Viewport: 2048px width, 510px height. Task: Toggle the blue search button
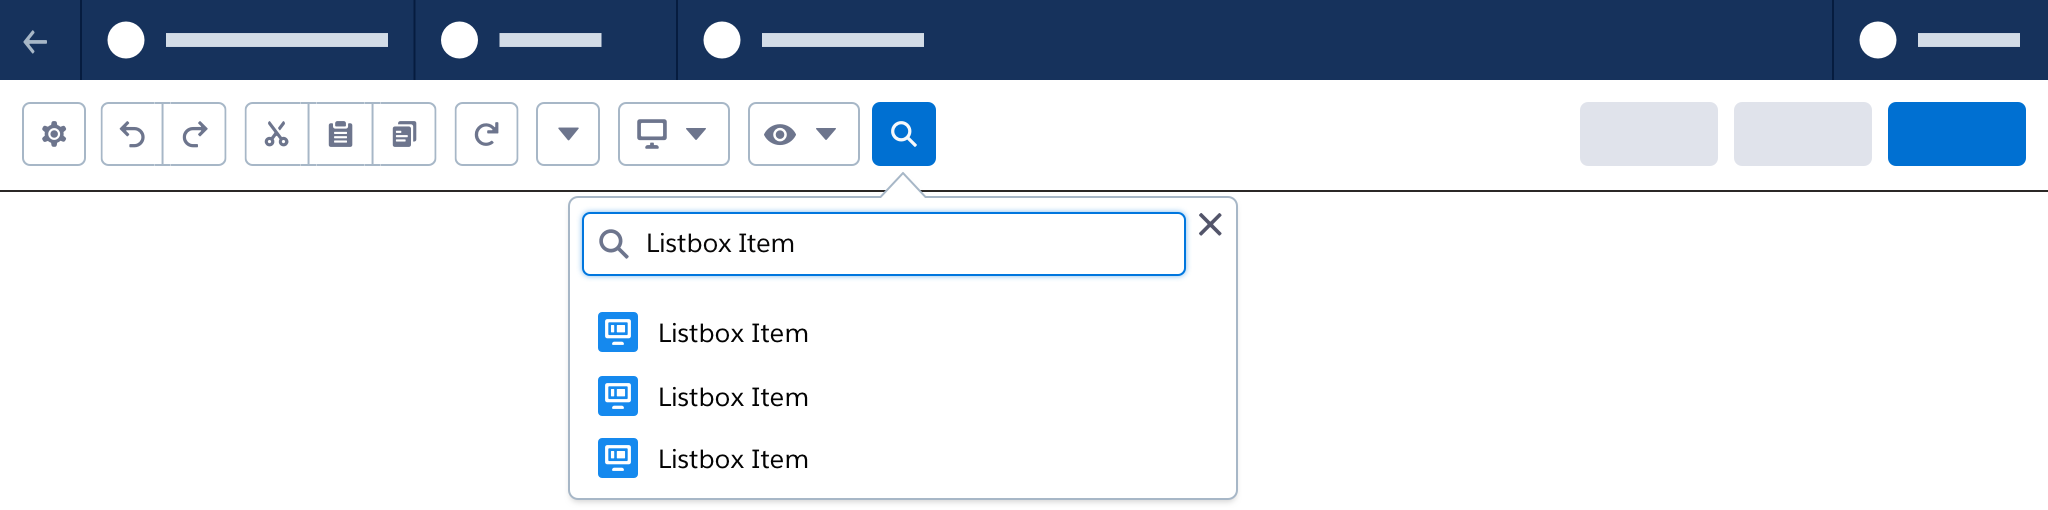click(x=904, y=134)
